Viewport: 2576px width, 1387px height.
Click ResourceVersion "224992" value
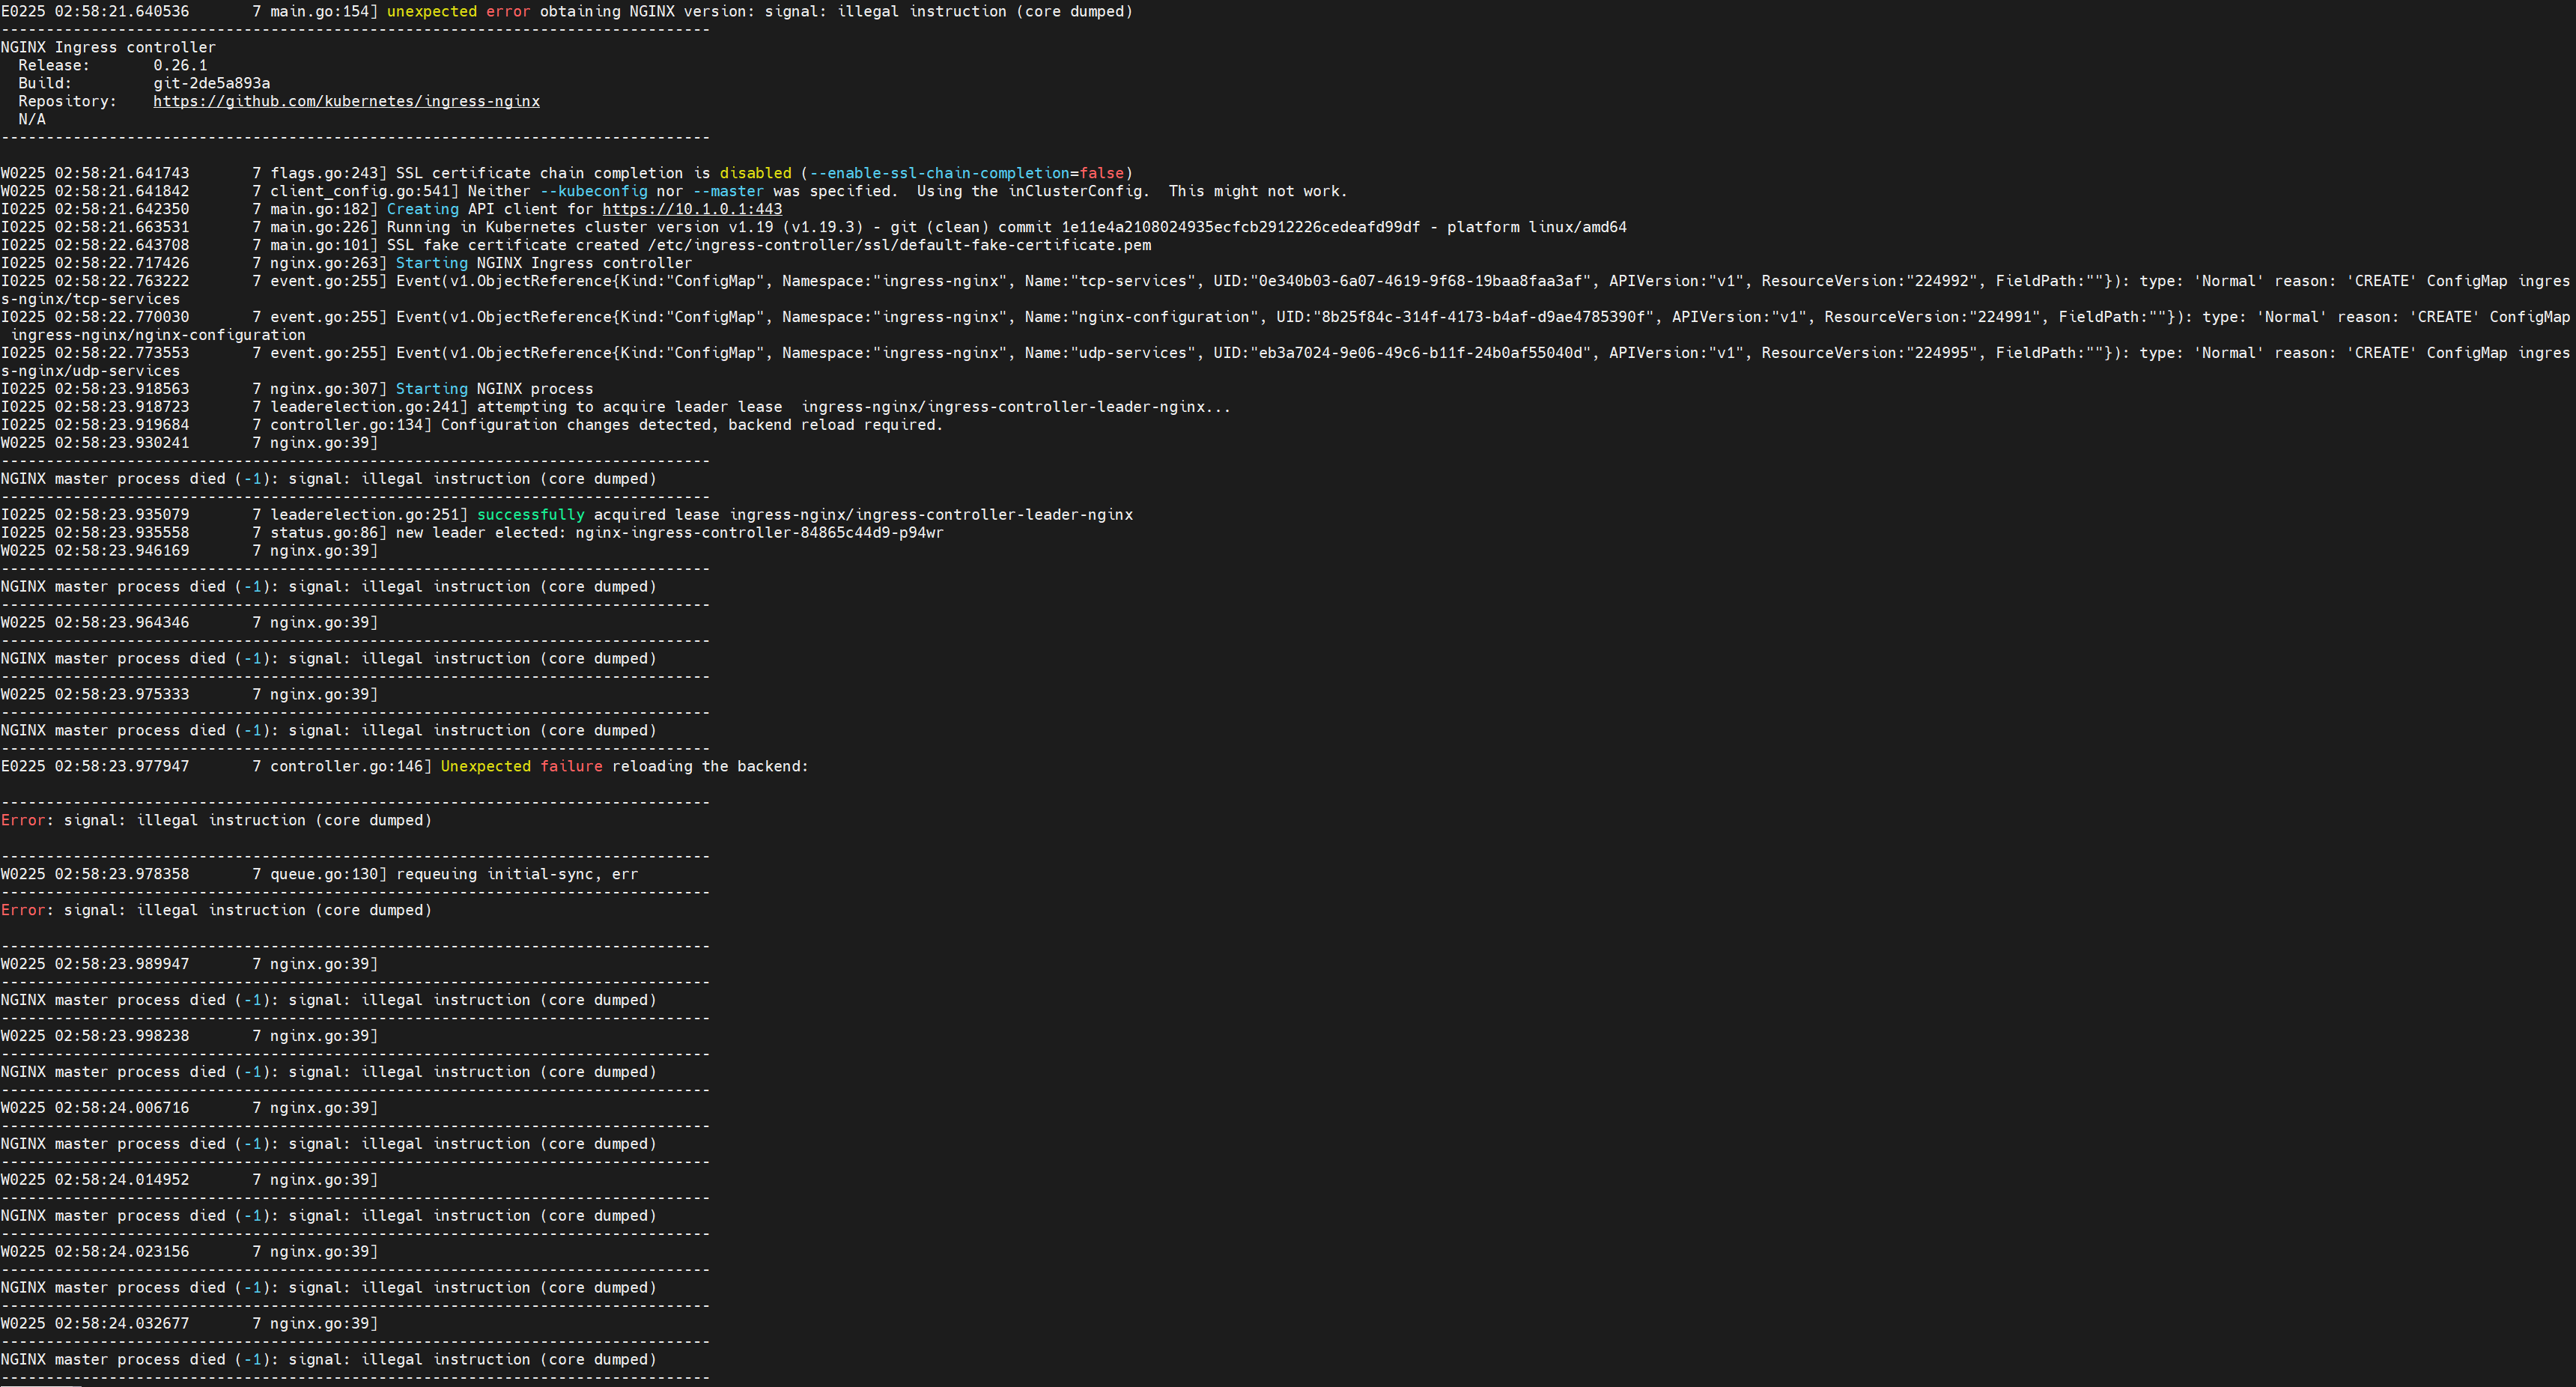[x=1942, y=281]
